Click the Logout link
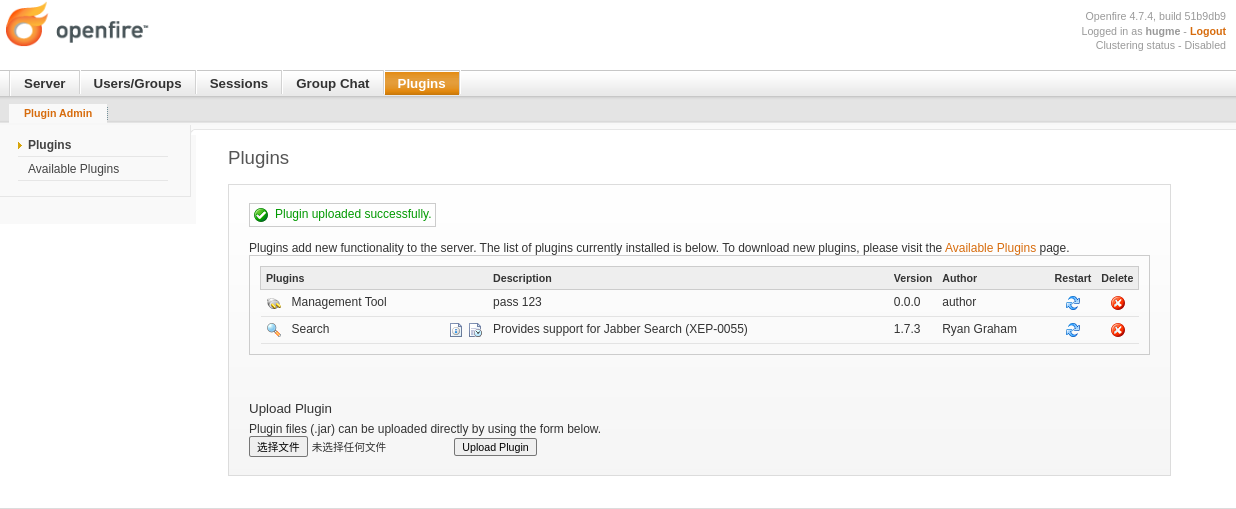The height and width of the screenshot is (509, 1236). click(x=1208, y=31)
